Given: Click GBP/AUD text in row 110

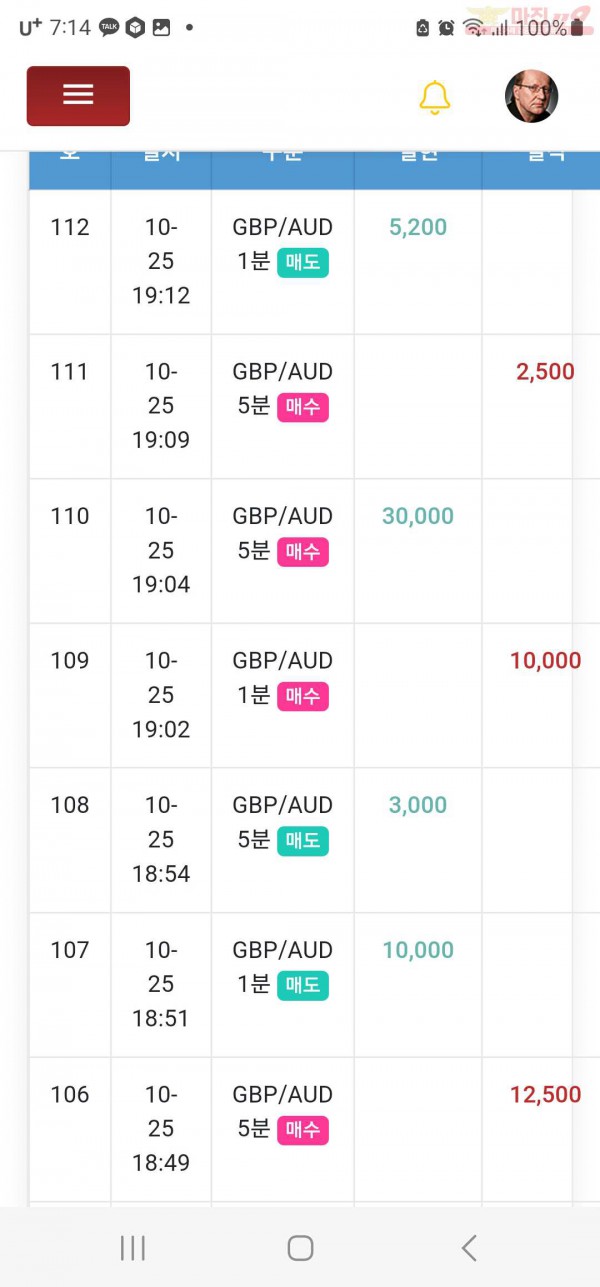Looking at the screenshot, I should pos(283,516).
